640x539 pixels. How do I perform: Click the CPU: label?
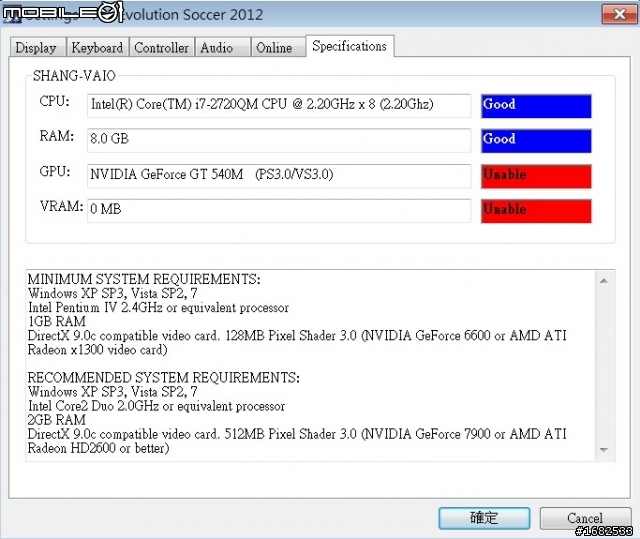[54, 101]
